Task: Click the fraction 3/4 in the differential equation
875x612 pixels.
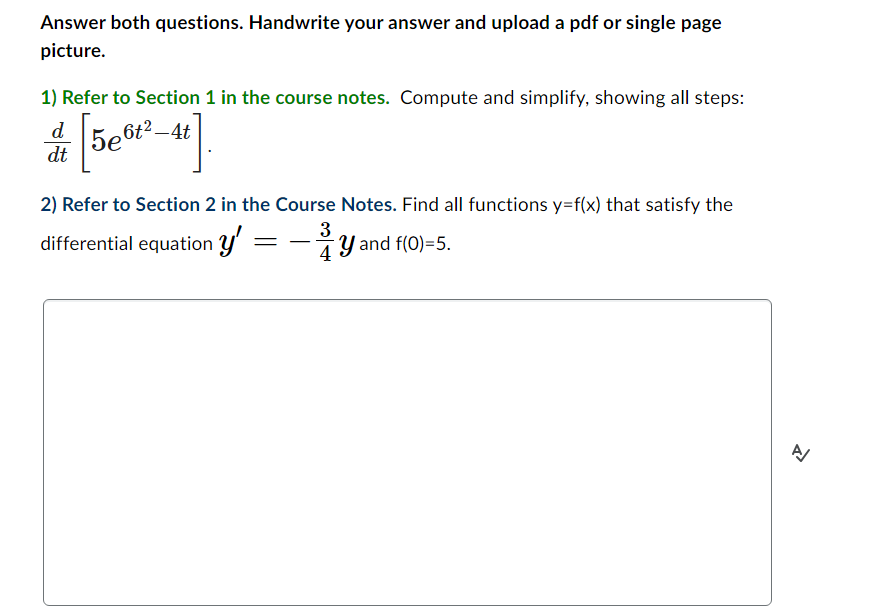Action: (325, 238)
